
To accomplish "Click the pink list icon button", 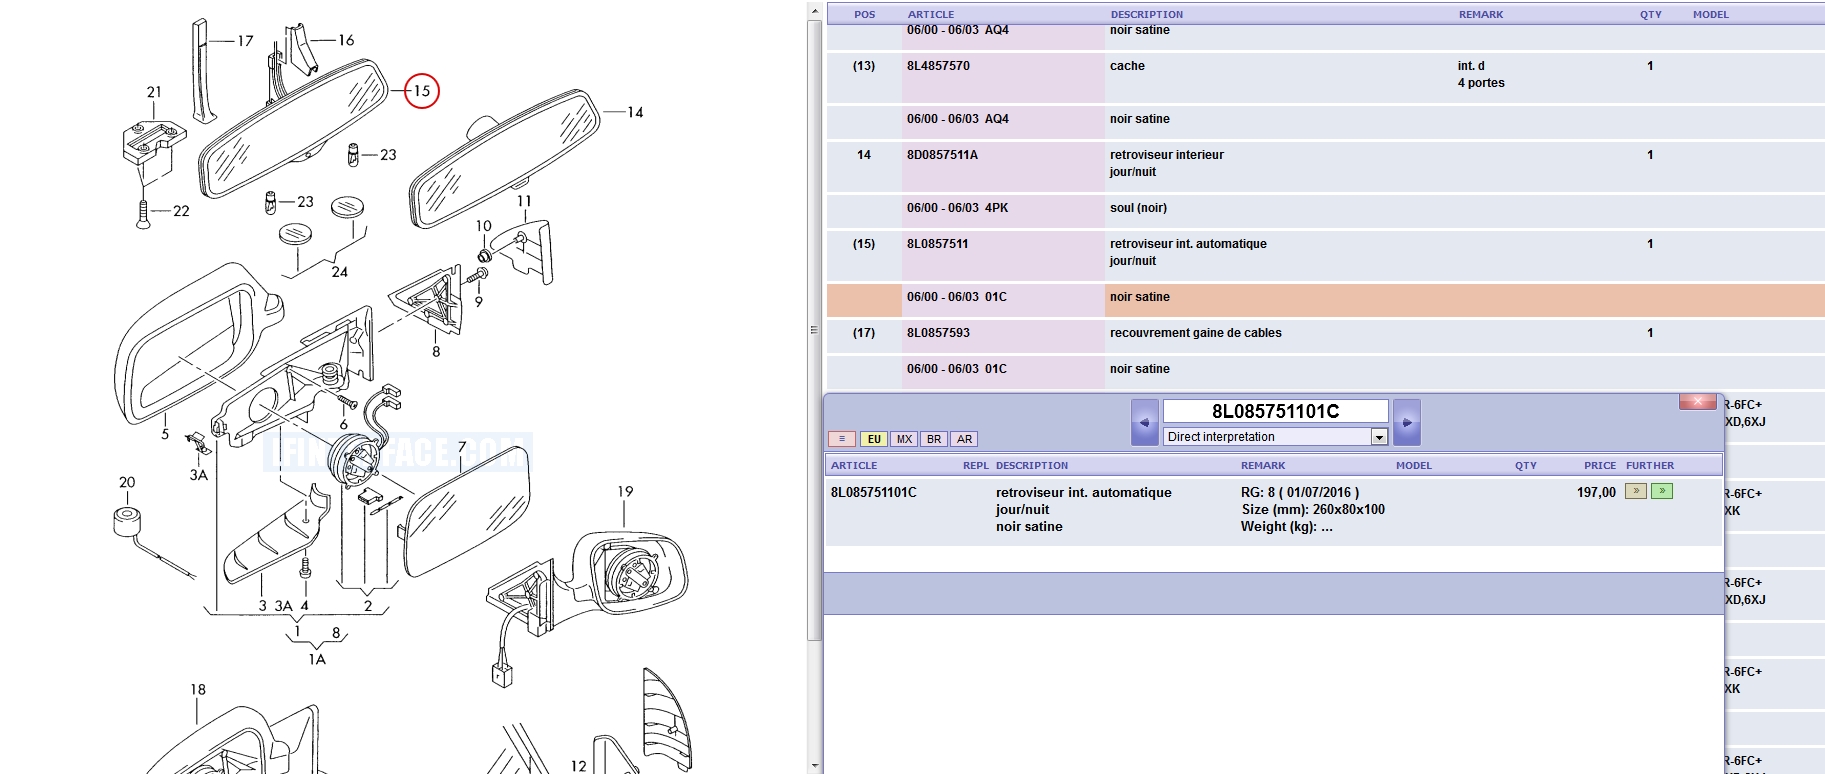I will pyautogui.click(x=841, y=439).
